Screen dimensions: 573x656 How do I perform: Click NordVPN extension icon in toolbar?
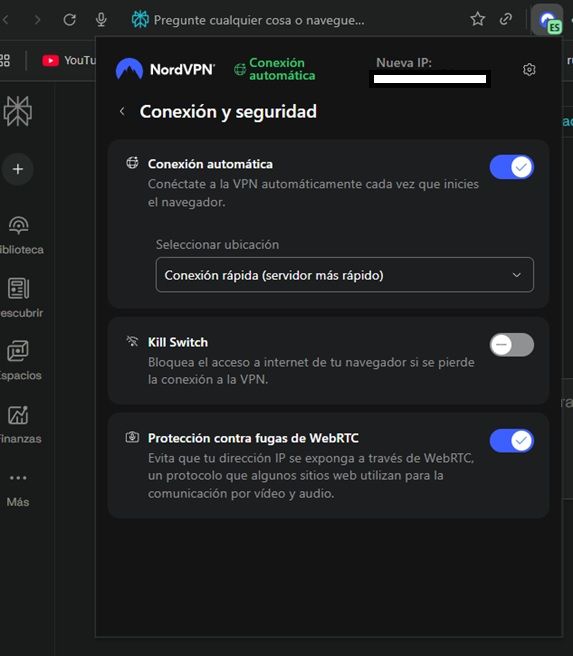click(547, 20)
